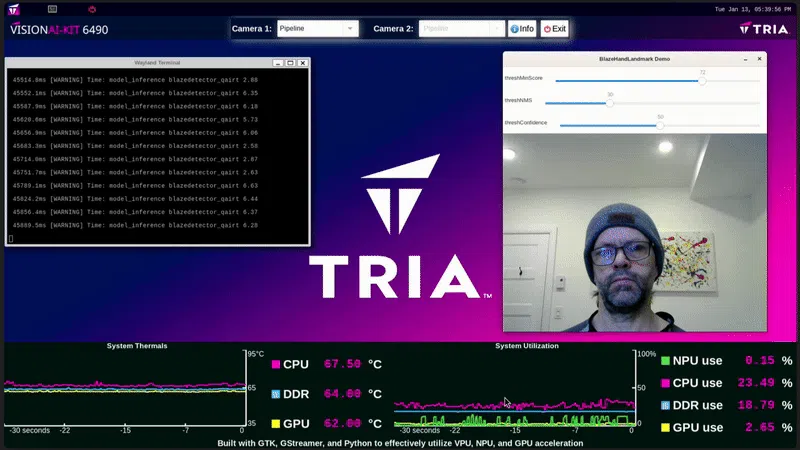Screen dimensions: 800x450
Task: Open the Camera 1 Pipeline dropdown
Action: tap(318, 29)
